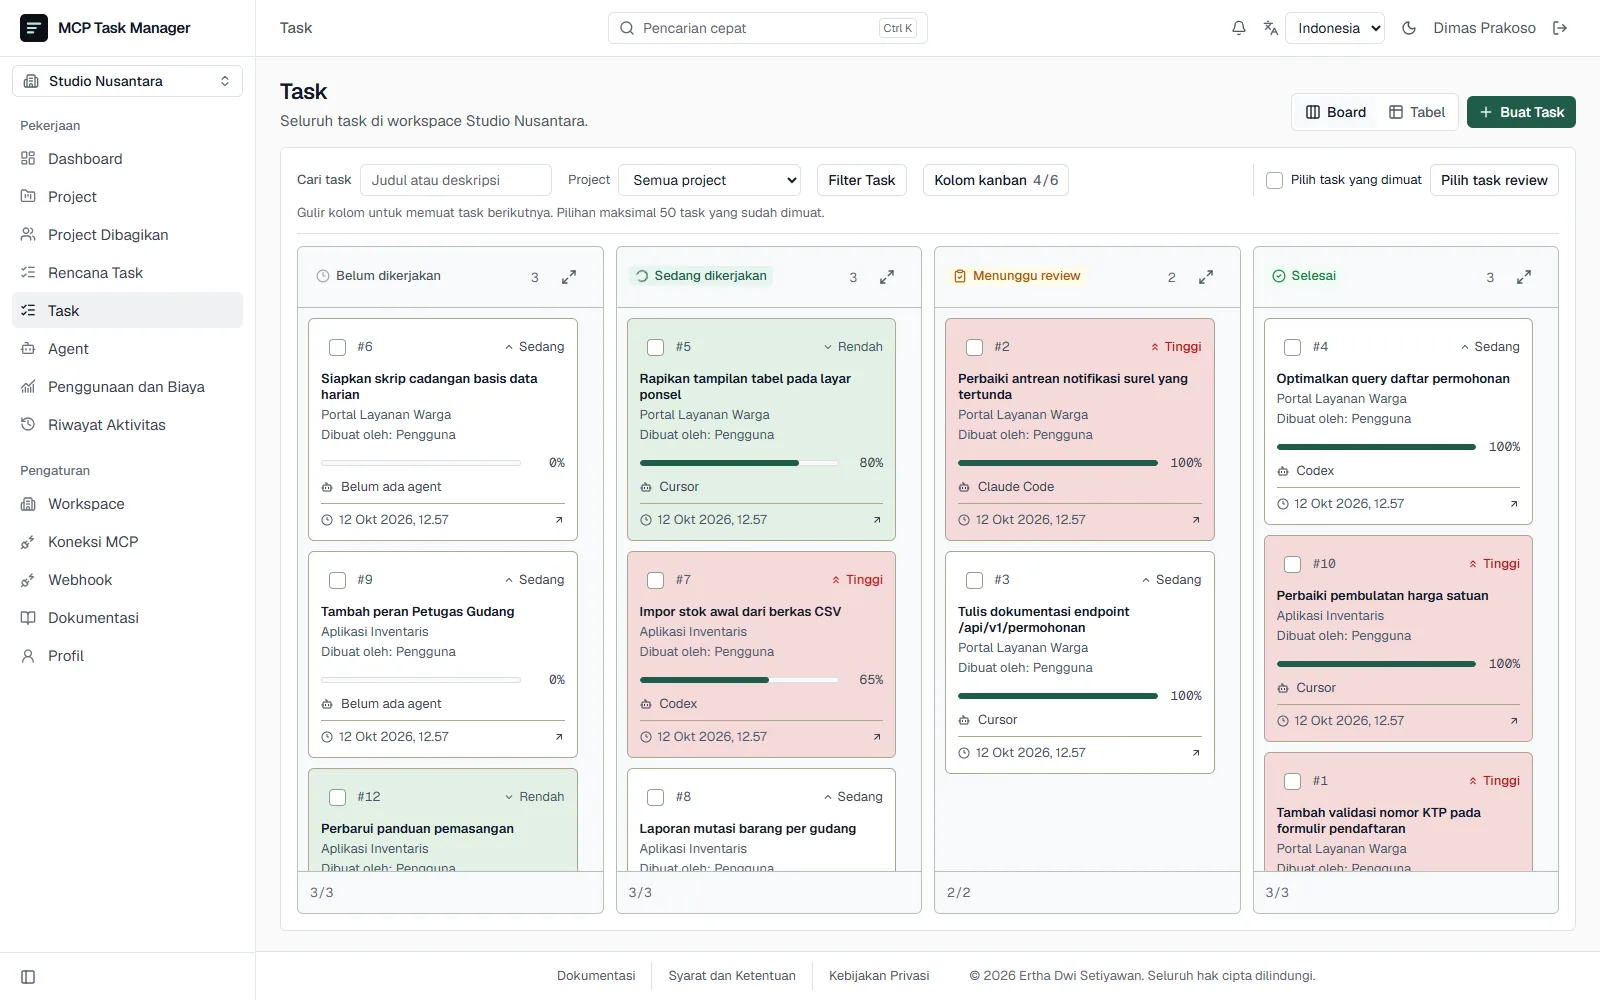Viewport: 1600px width, 1000px height.
Task: Open Penggunaan dan Biaya page
Action: [127, 387]
